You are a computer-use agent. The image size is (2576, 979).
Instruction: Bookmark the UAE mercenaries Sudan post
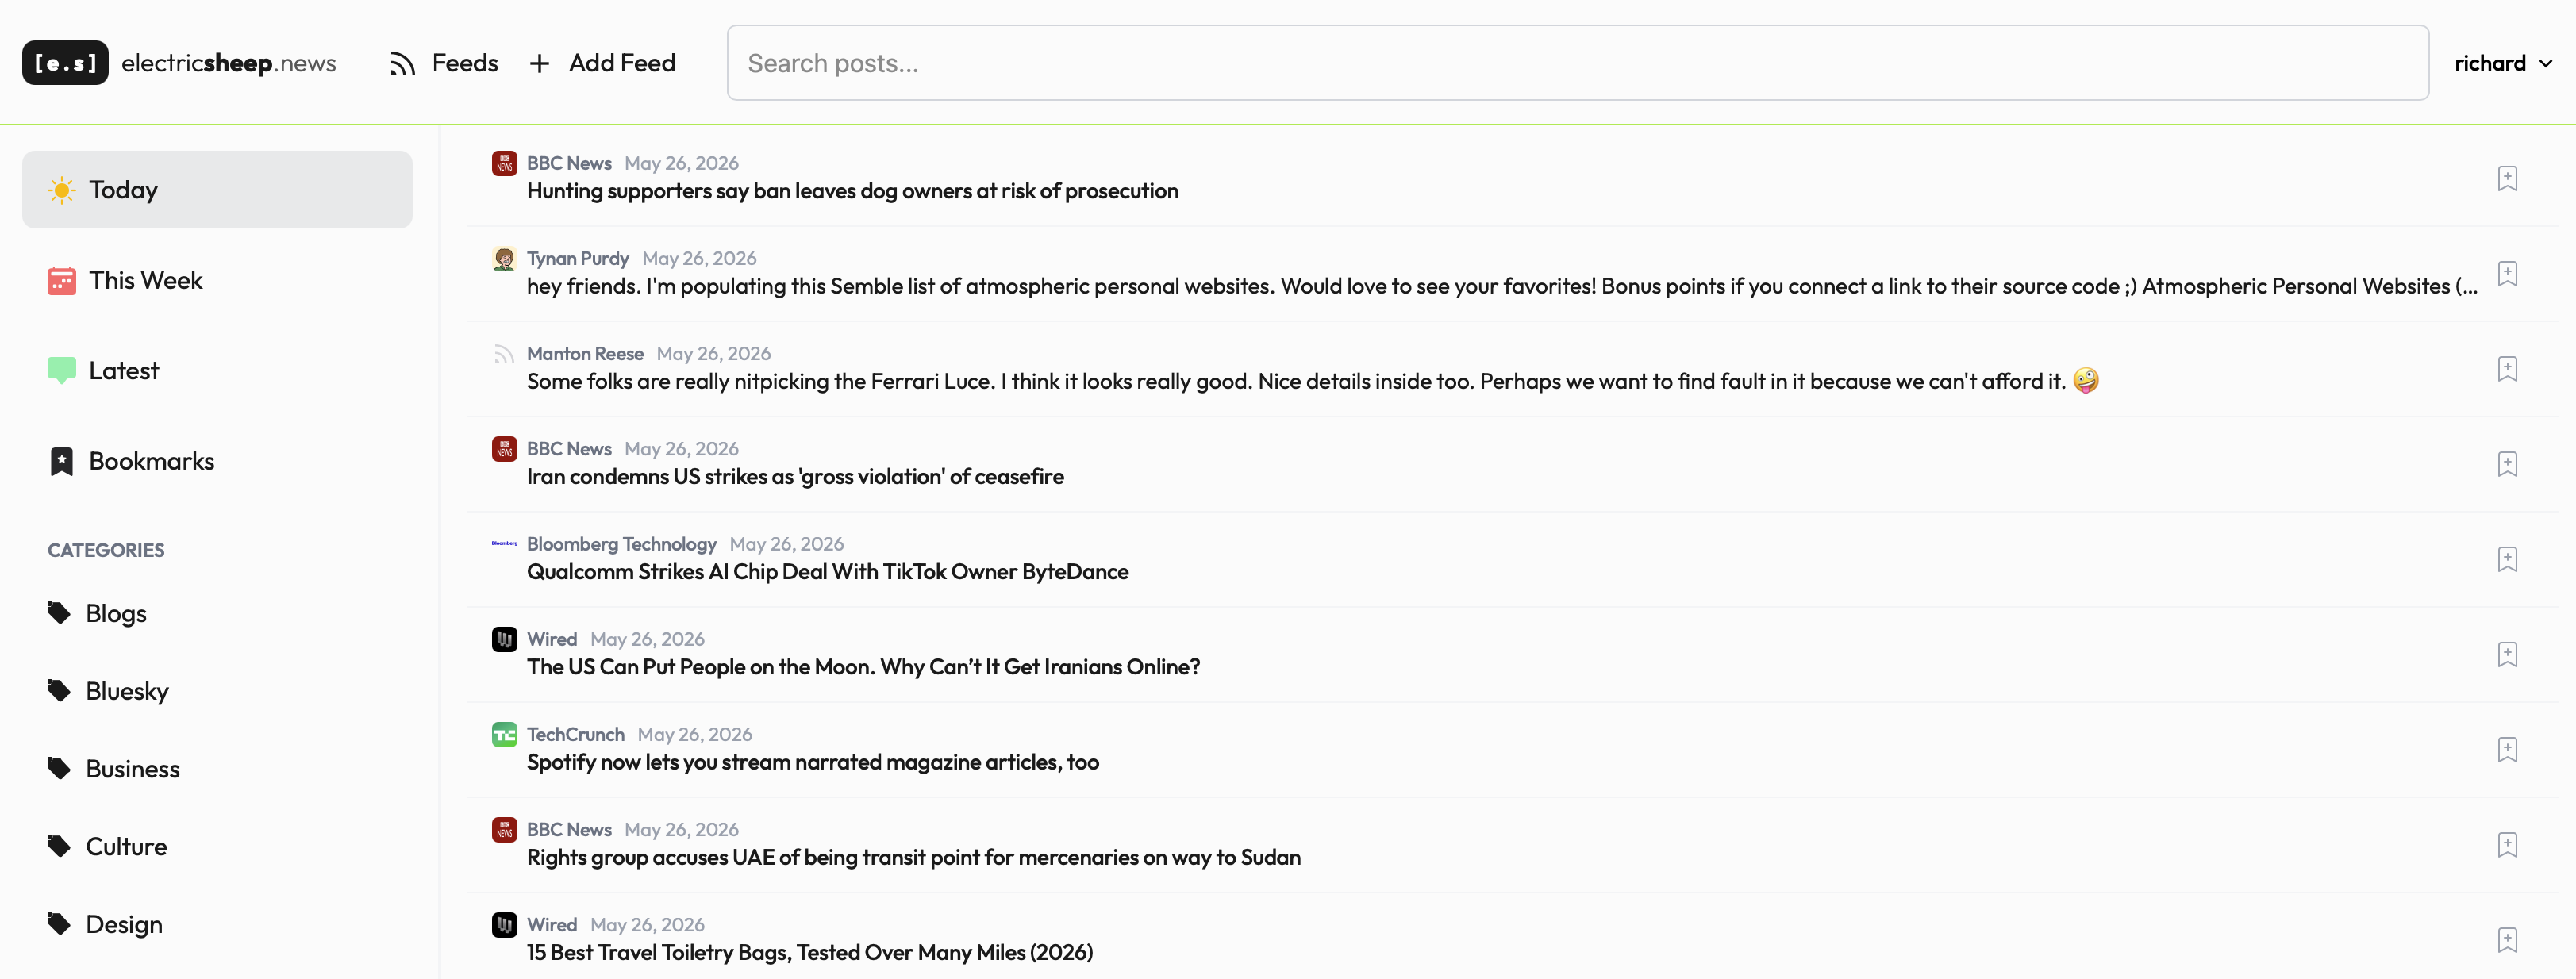click(2506, 845)
